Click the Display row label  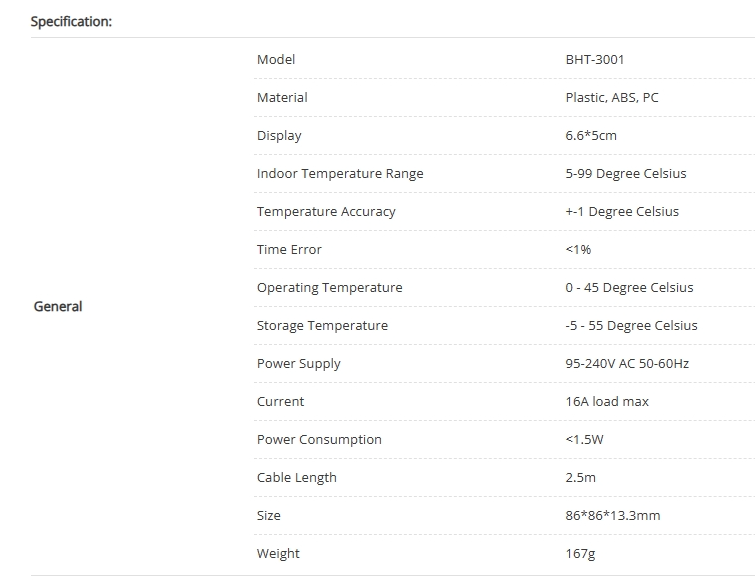[279, 136]
